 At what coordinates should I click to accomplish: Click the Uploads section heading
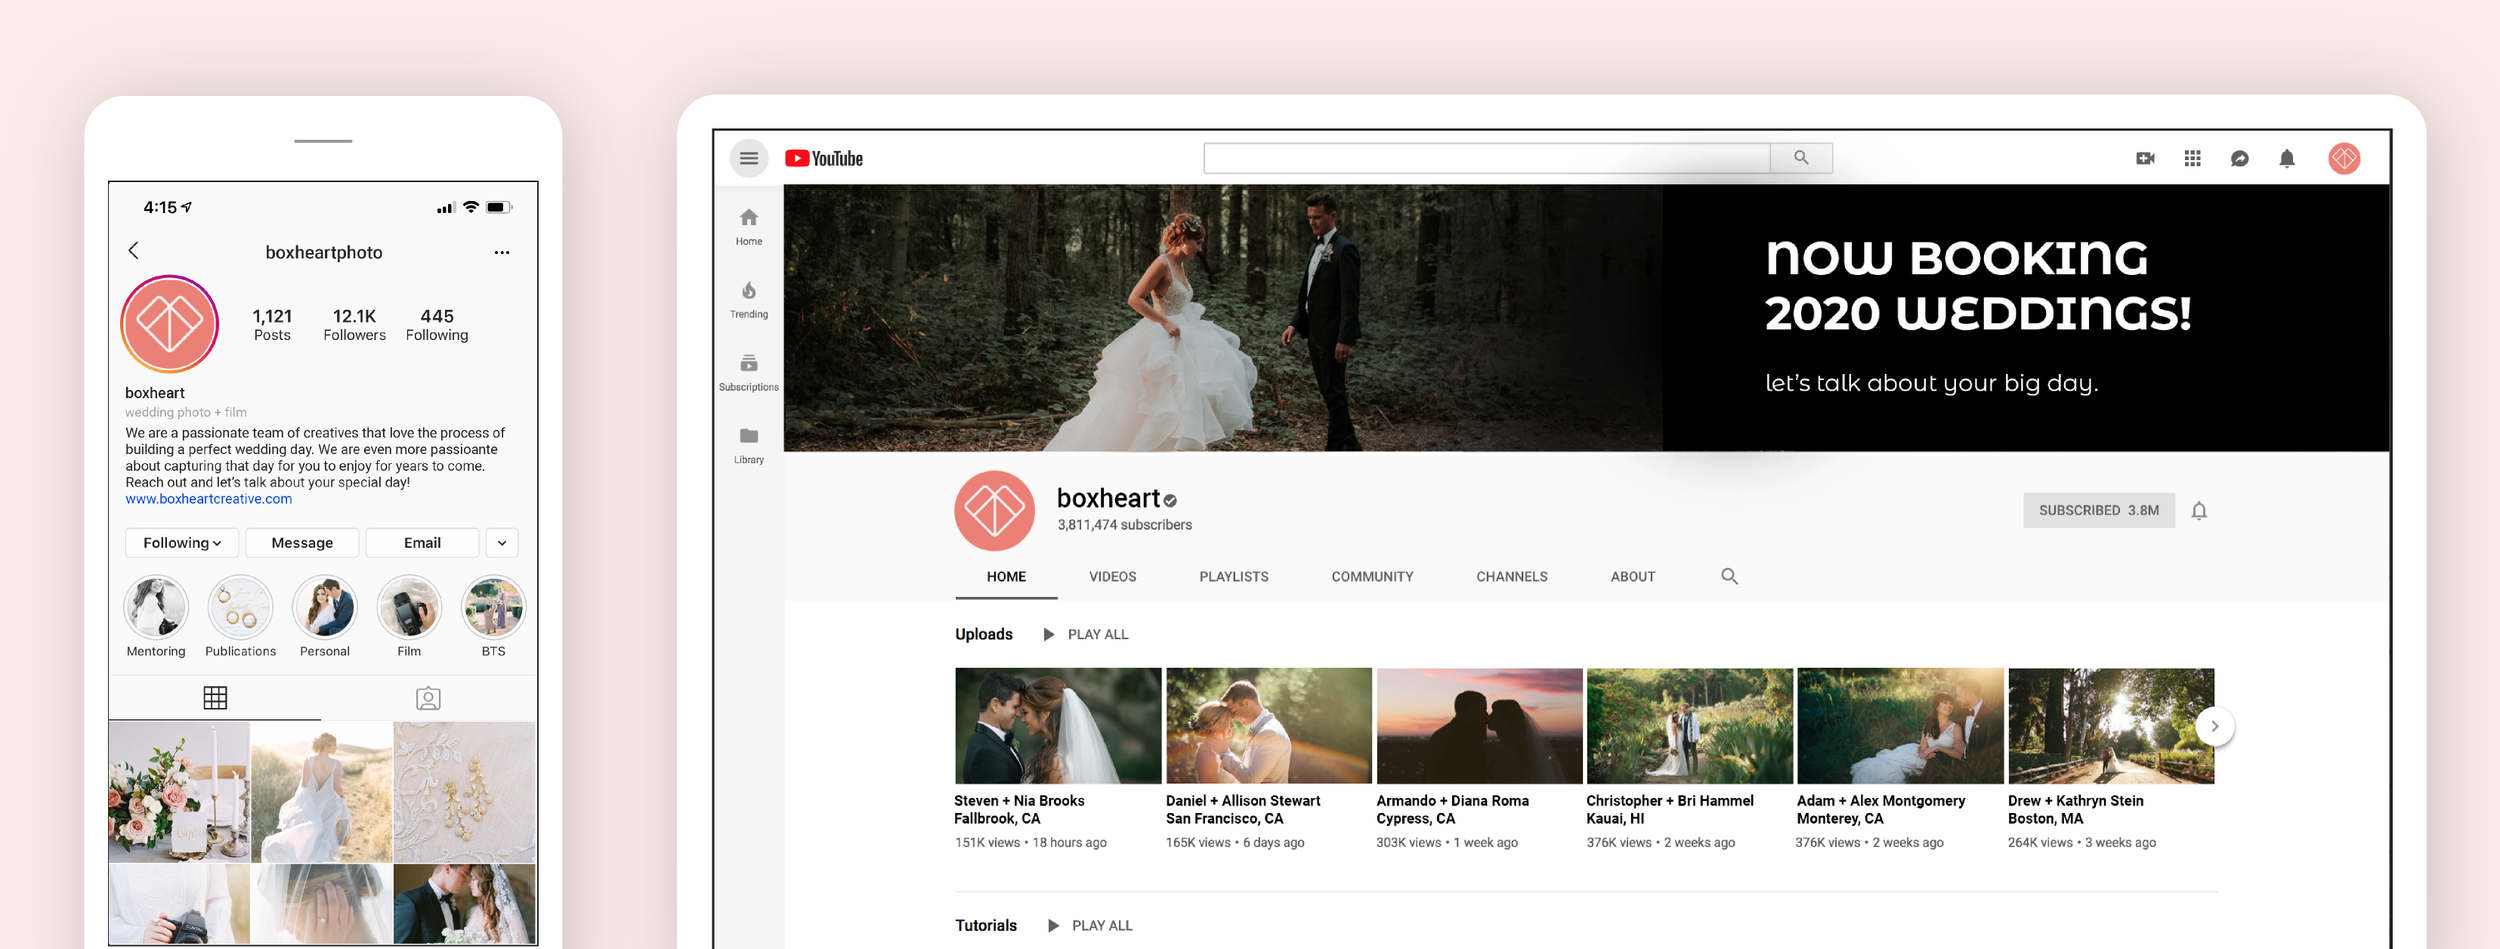(x=984, y=634)
